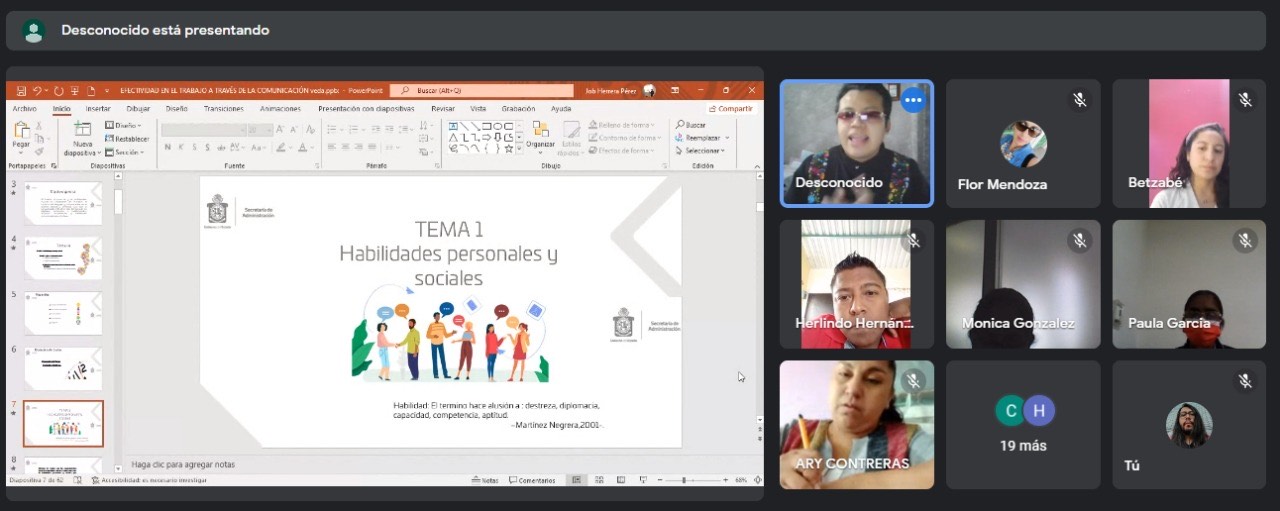This screenshot has height=511, width=1280.
Task: Open the Insertar ribbon tab
Action: tap(98, 109)
